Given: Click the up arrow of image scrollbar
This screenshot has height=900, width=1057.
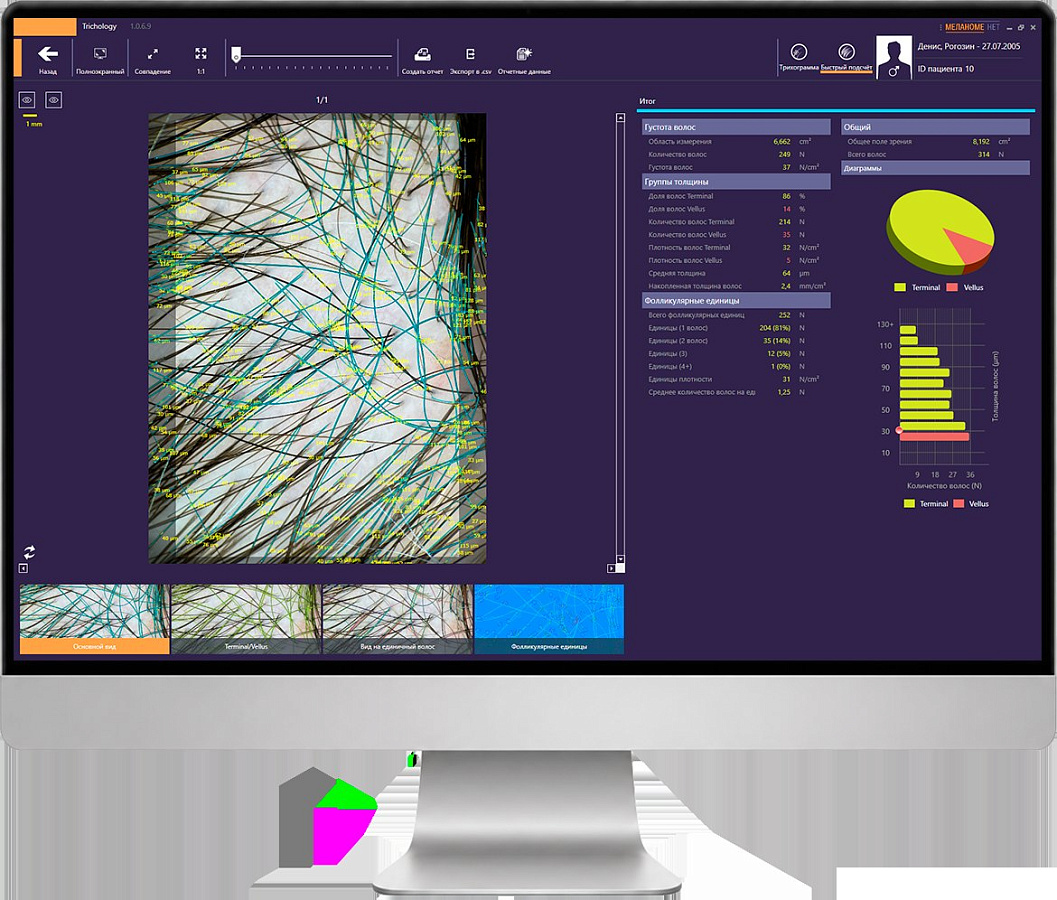Looking at the screenshot, I should (x=620, y=118).
